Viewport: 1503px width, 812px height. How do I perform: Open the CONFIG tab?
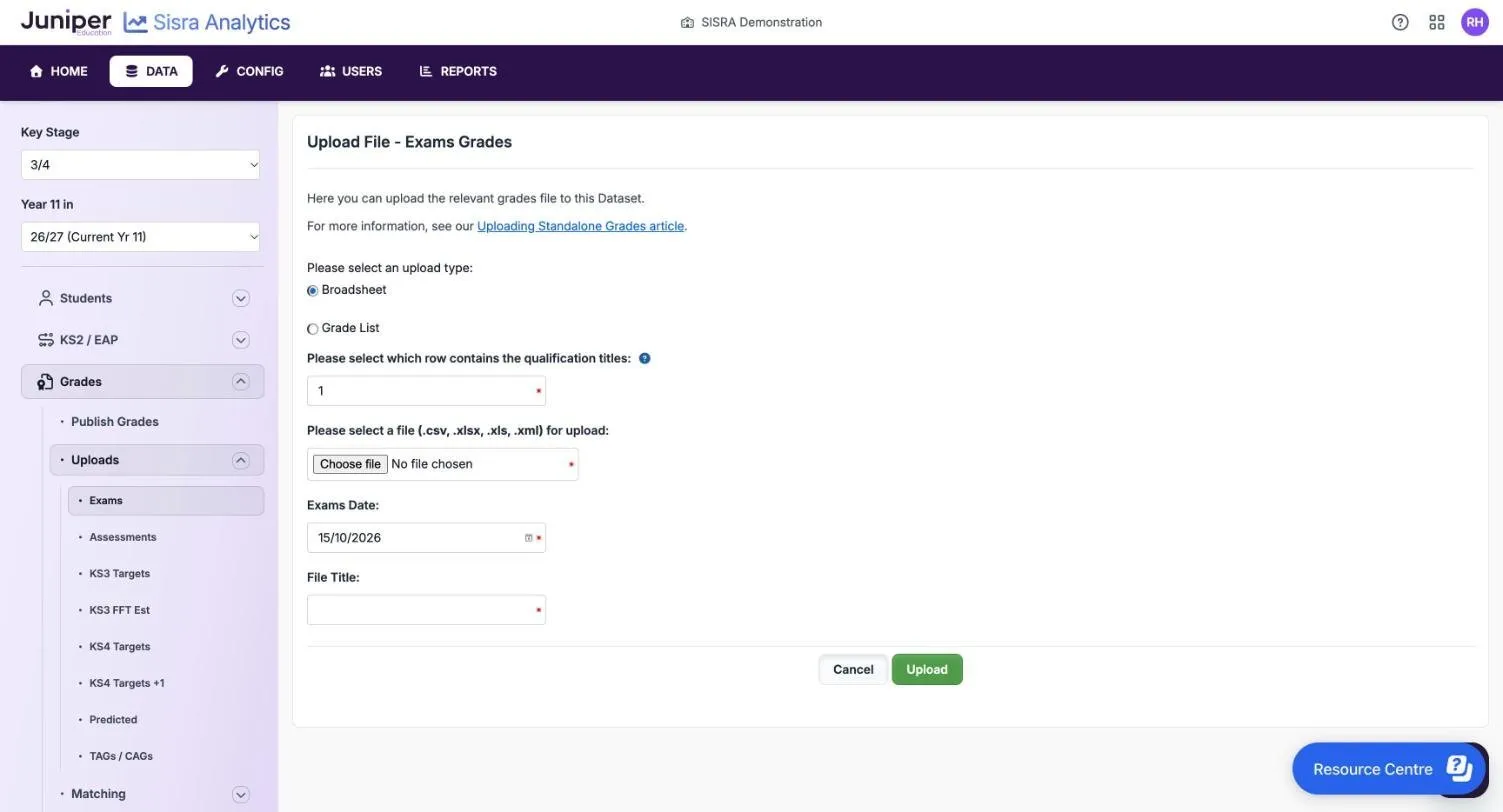tap(249, 71)
